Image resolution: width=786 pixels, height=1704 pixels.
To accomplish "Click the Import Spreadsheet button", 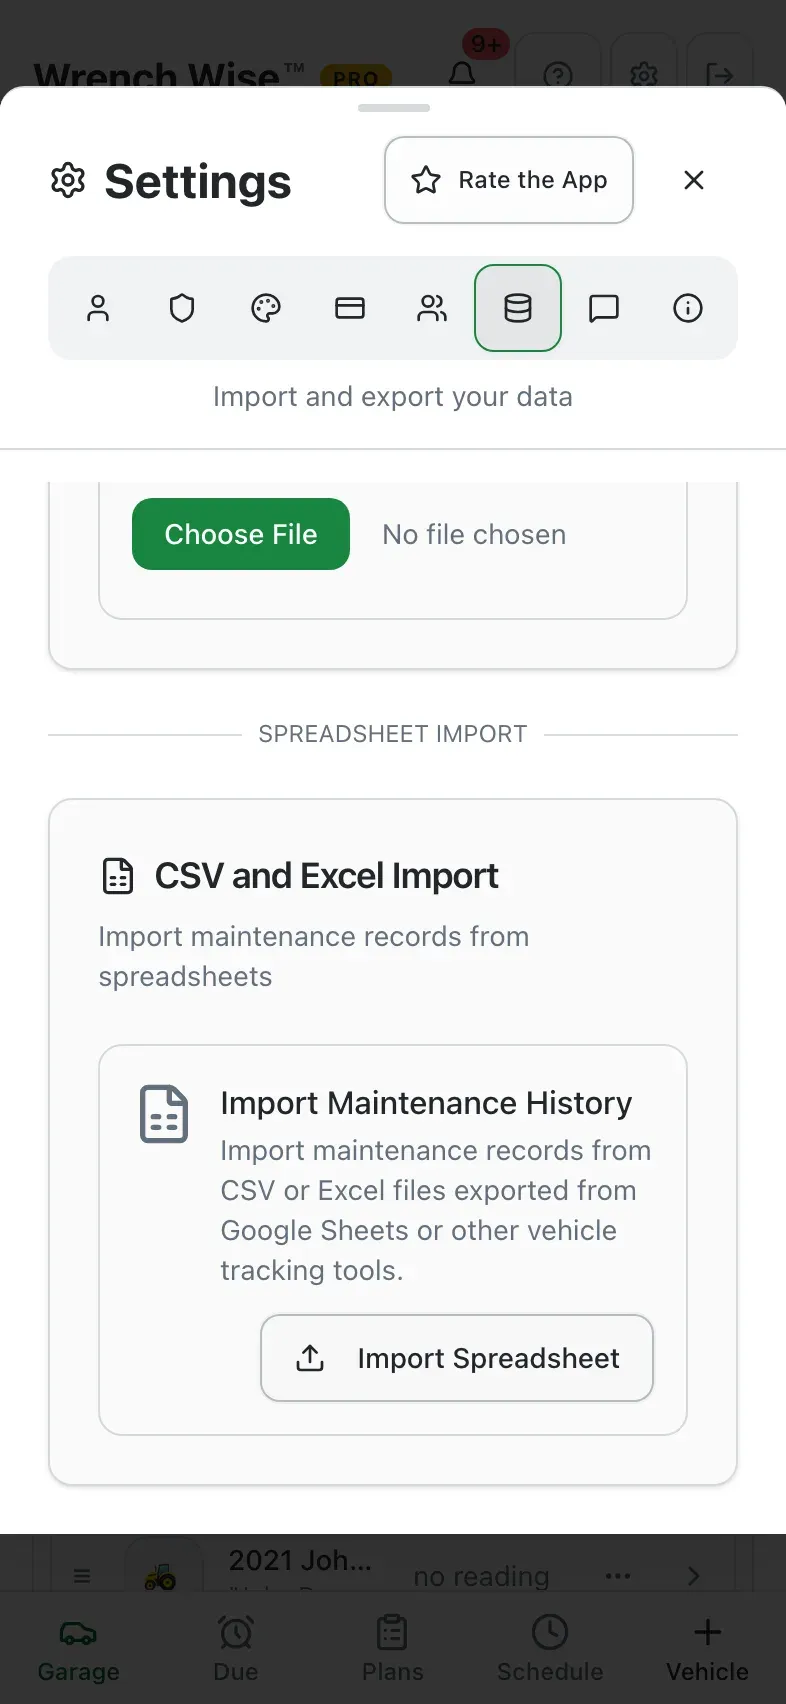I will click(457, 1358).
